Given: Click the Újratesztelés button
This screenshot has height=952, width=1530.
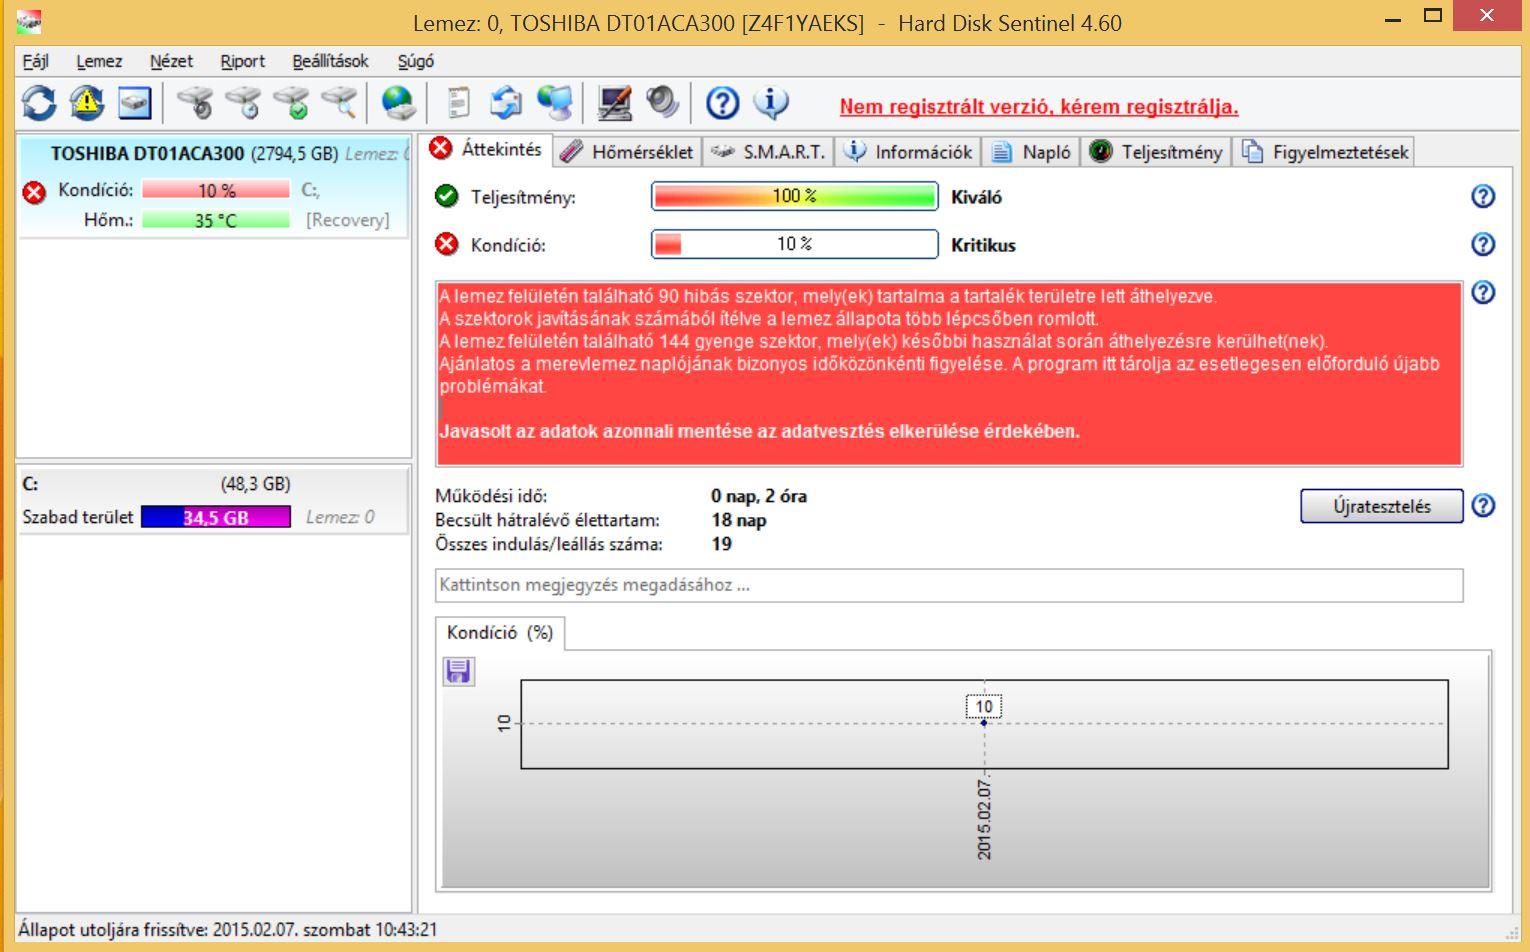Looking at the screenshot, I should tap(1382, 506).
